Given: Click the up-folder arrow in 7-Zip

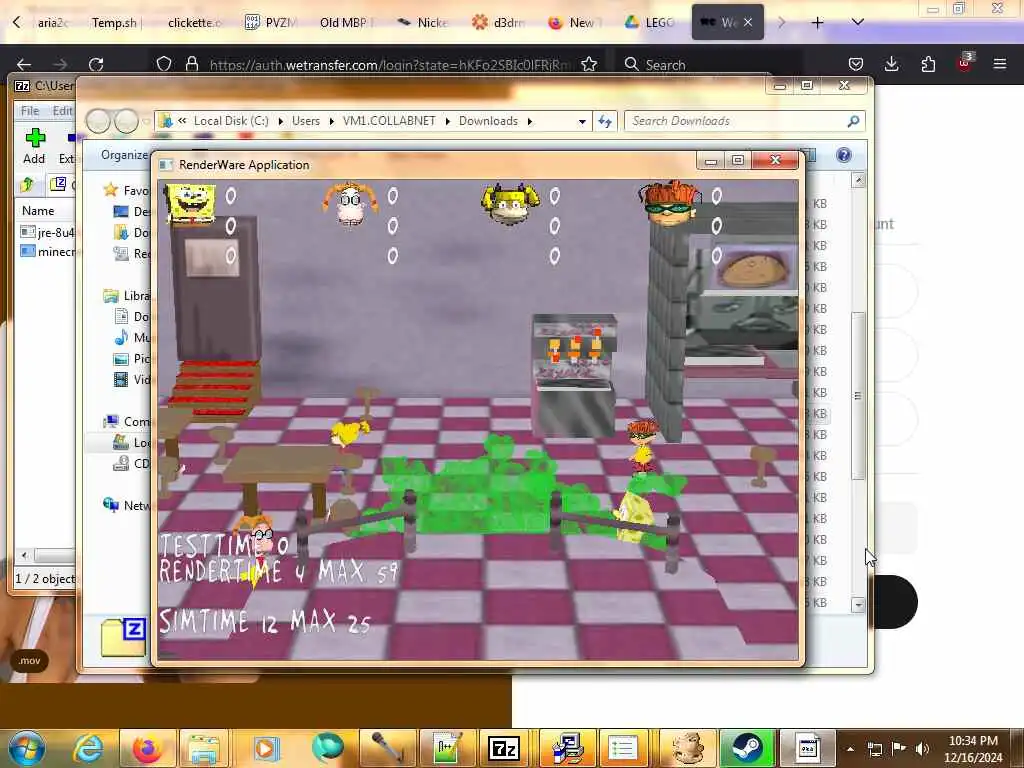Looking at the screenshot, I should point(27,185).
